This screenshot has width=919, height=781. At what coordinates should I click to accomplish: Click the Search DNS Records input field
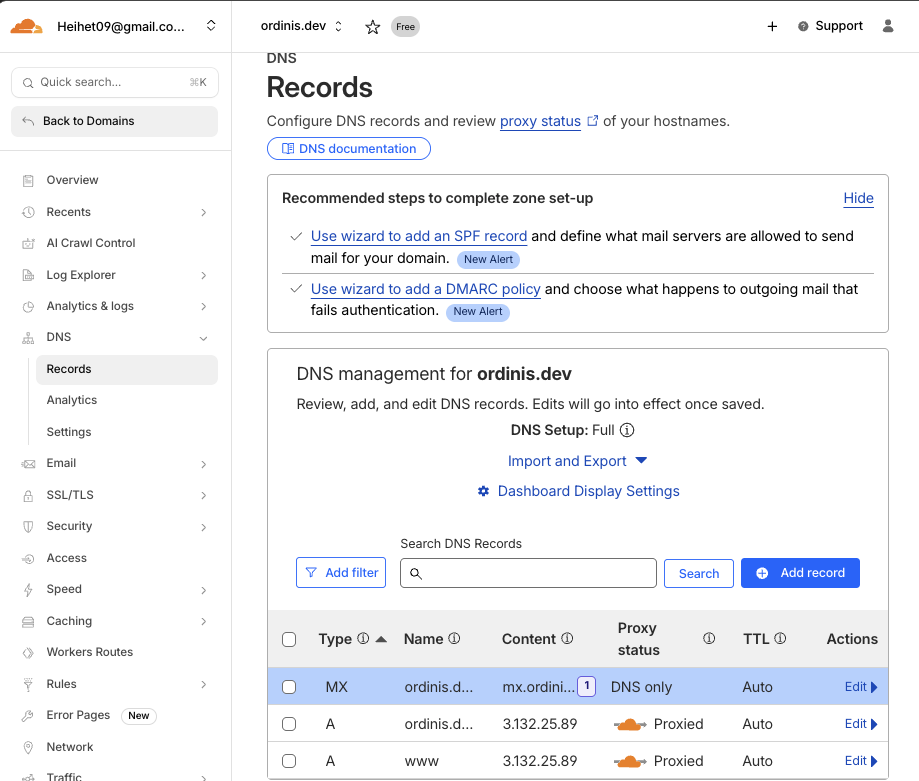tap(528, 573)
